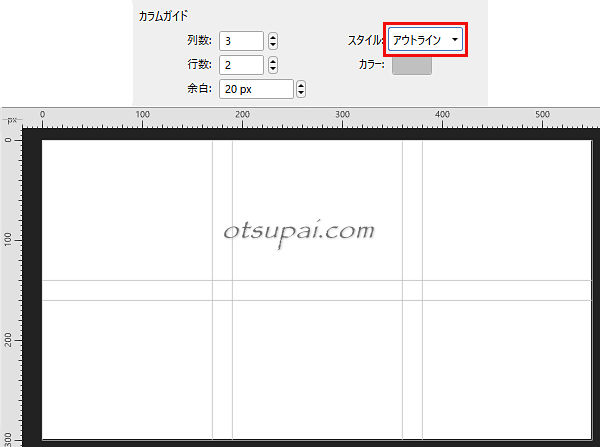This screenshot has height=447, width=600.
Task: Click the otsupai.com watermark text on canvas
Action: pos(299,231)
